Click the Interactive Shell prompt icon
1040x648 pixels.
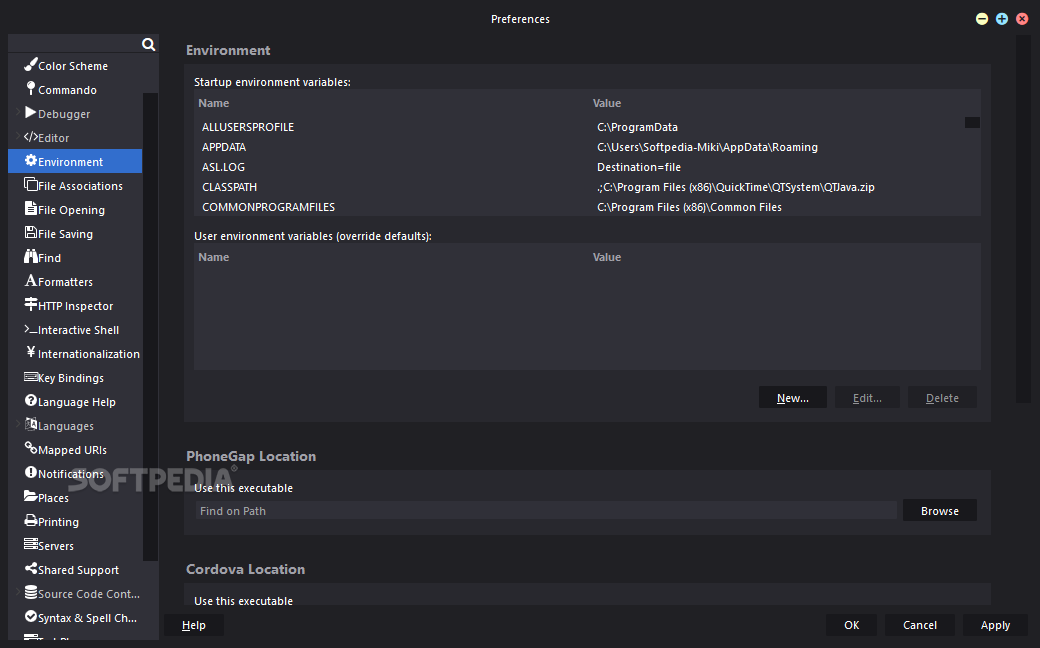point(31,329)
